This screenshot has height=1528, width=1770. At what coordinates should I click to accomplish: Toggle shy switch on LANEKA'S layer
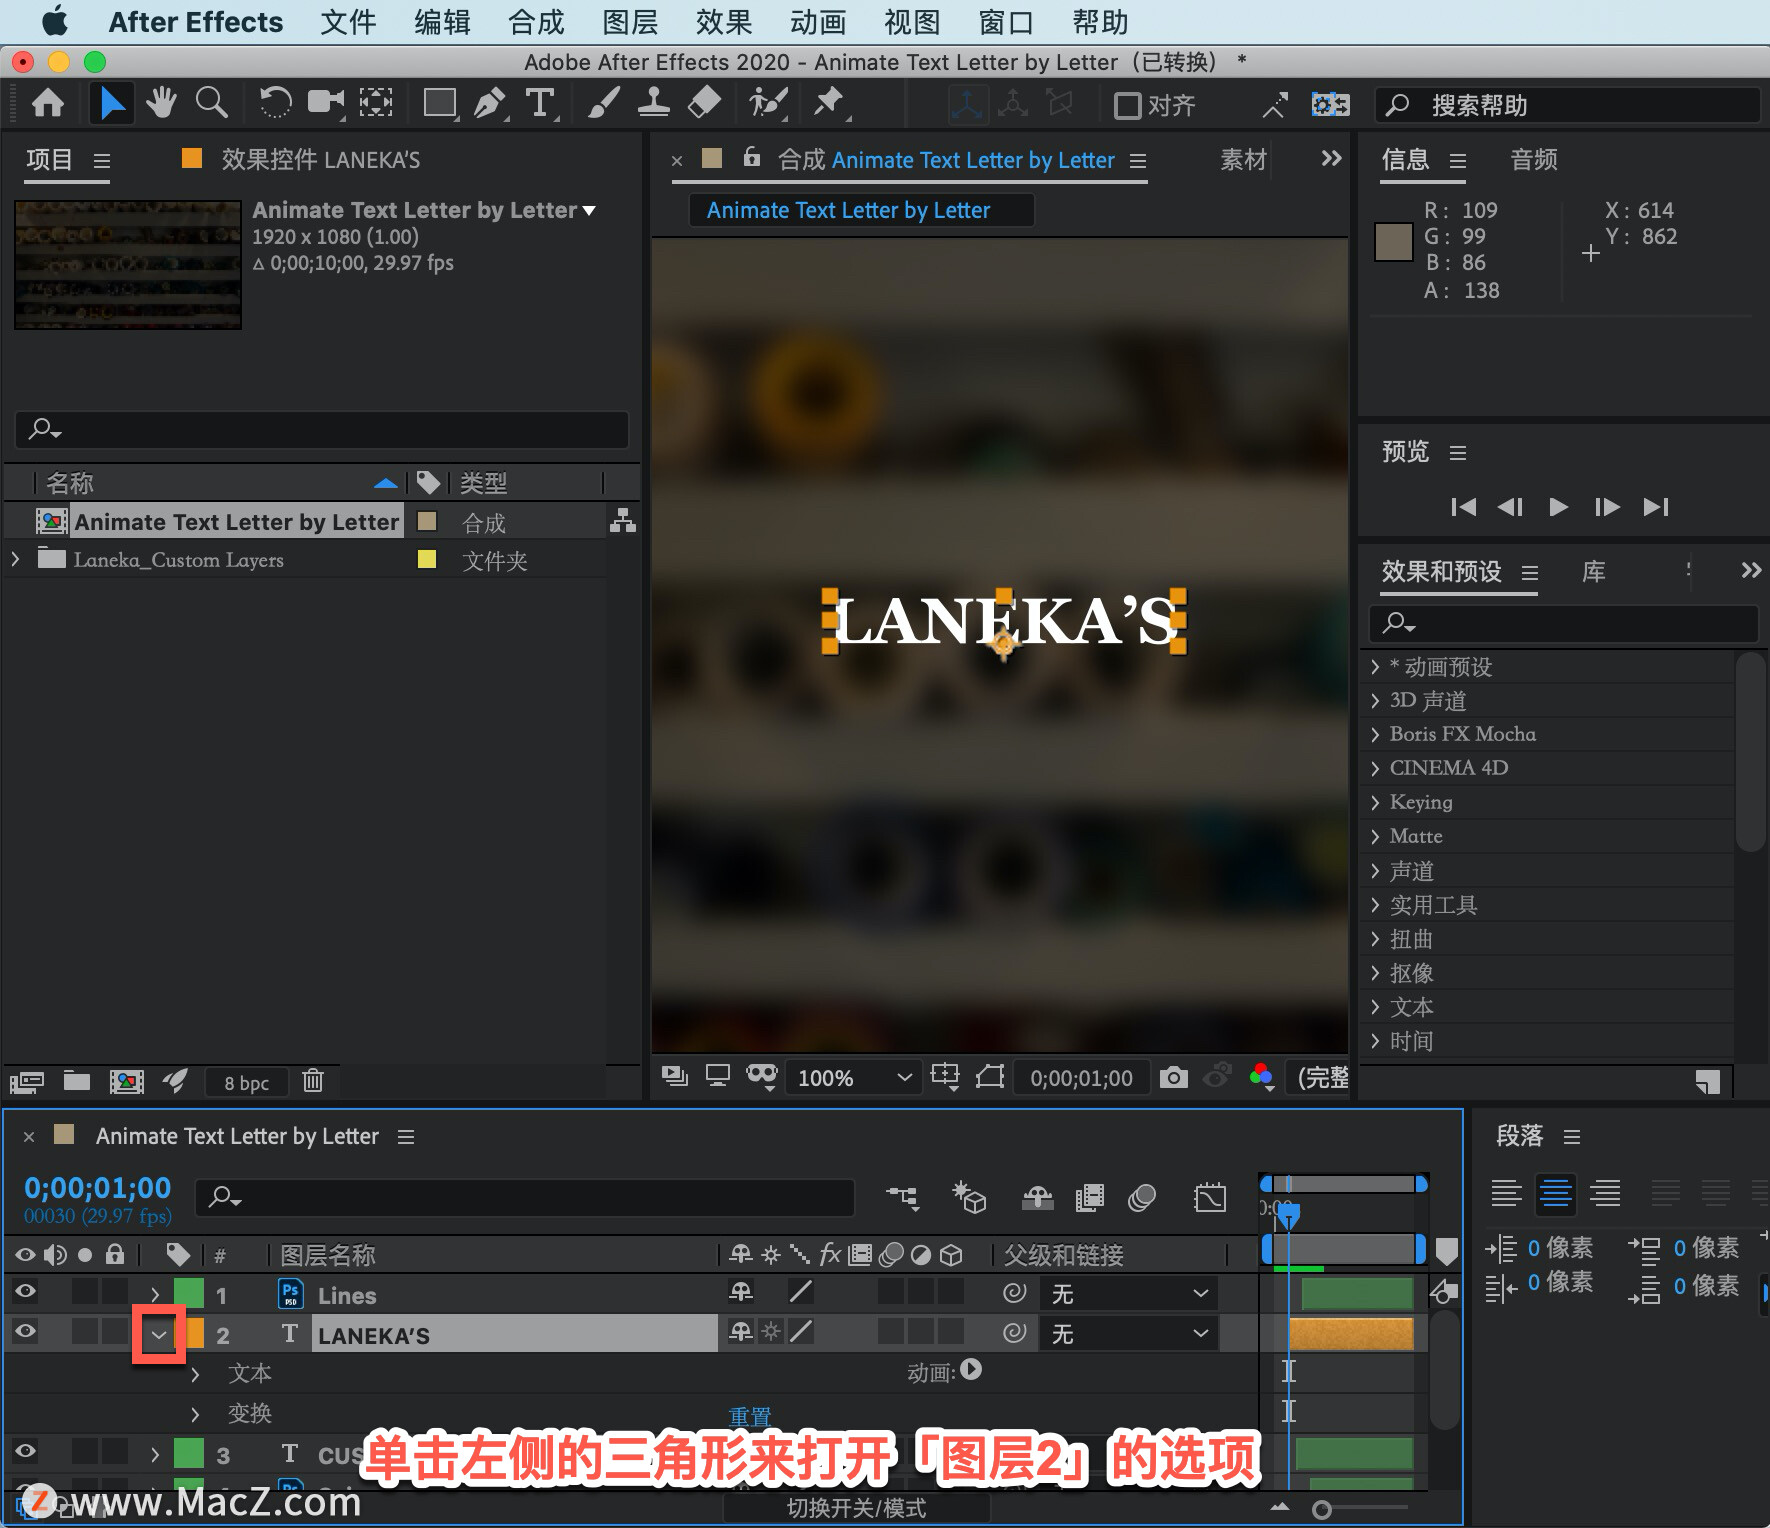click(741, 1332)
